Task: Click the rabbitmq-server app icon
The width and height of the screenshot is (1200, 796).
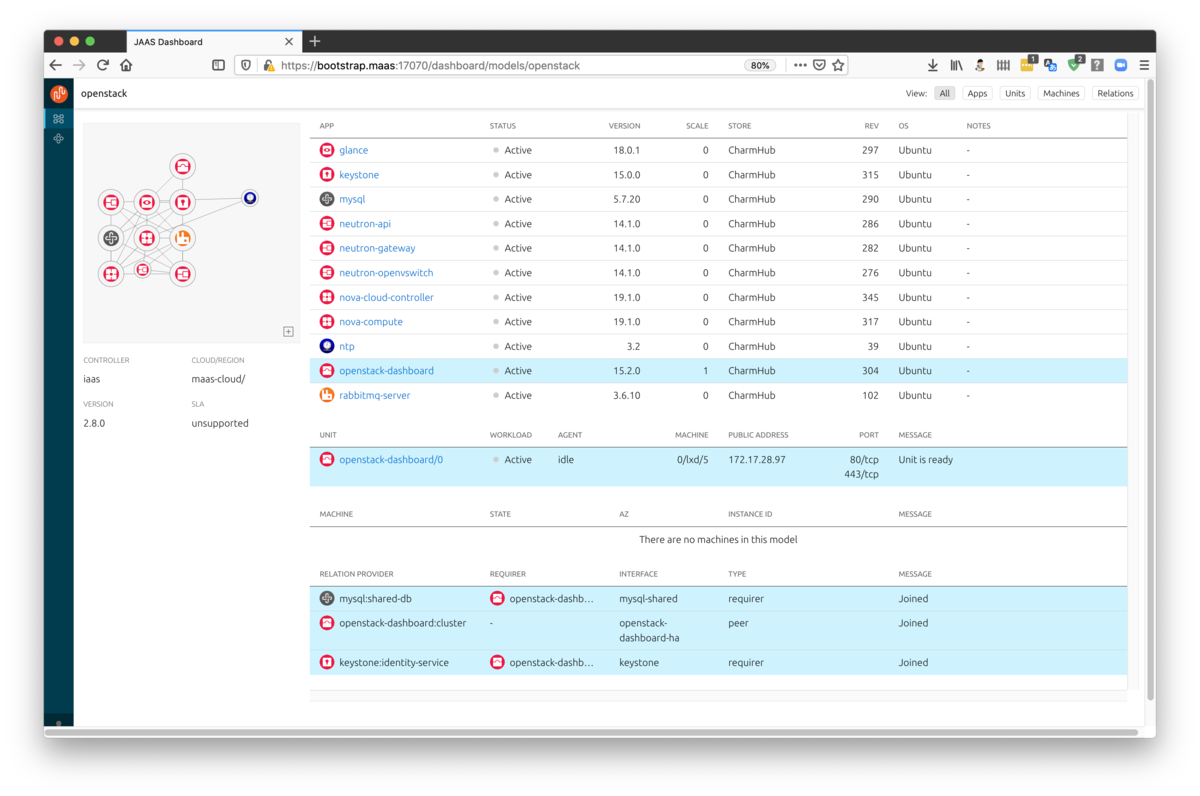Action: (327, 395)
